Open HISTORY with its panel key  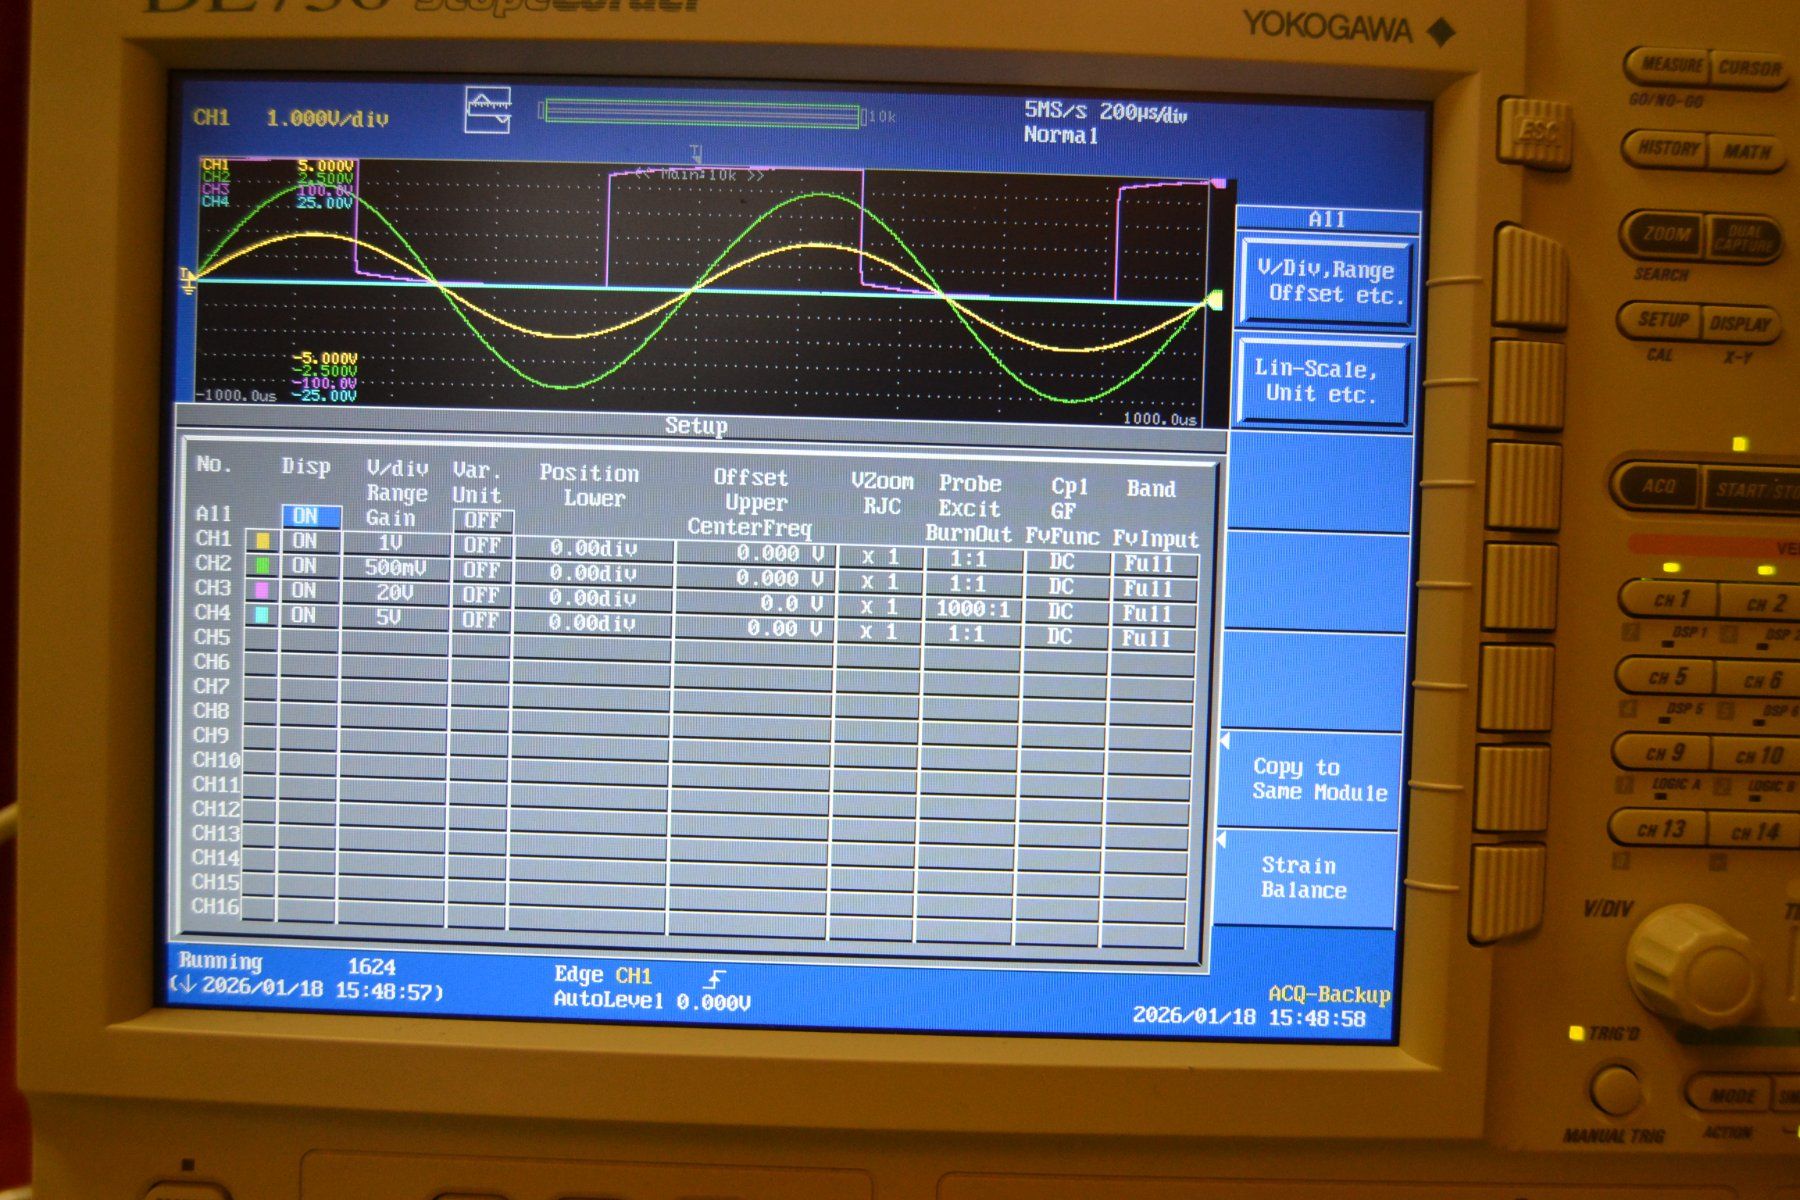[1667, 149]
